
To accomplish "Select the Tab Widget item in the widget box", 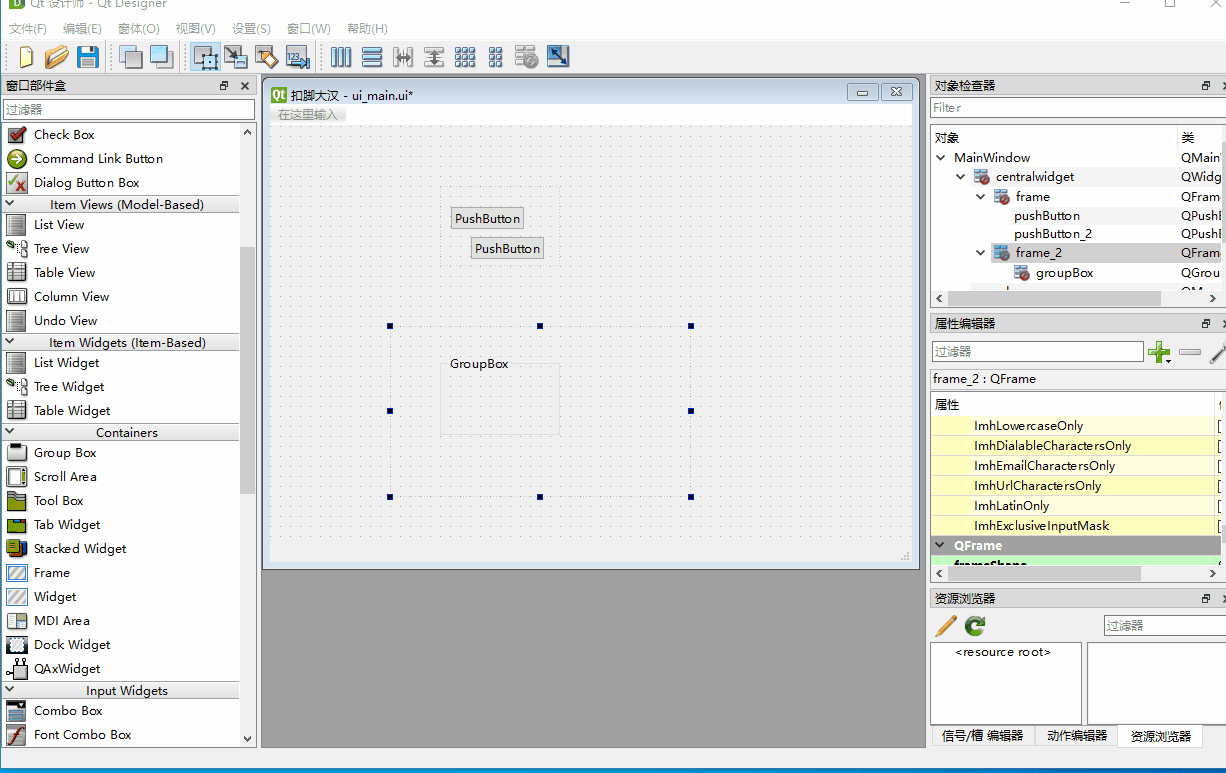I will pos(67,524).
